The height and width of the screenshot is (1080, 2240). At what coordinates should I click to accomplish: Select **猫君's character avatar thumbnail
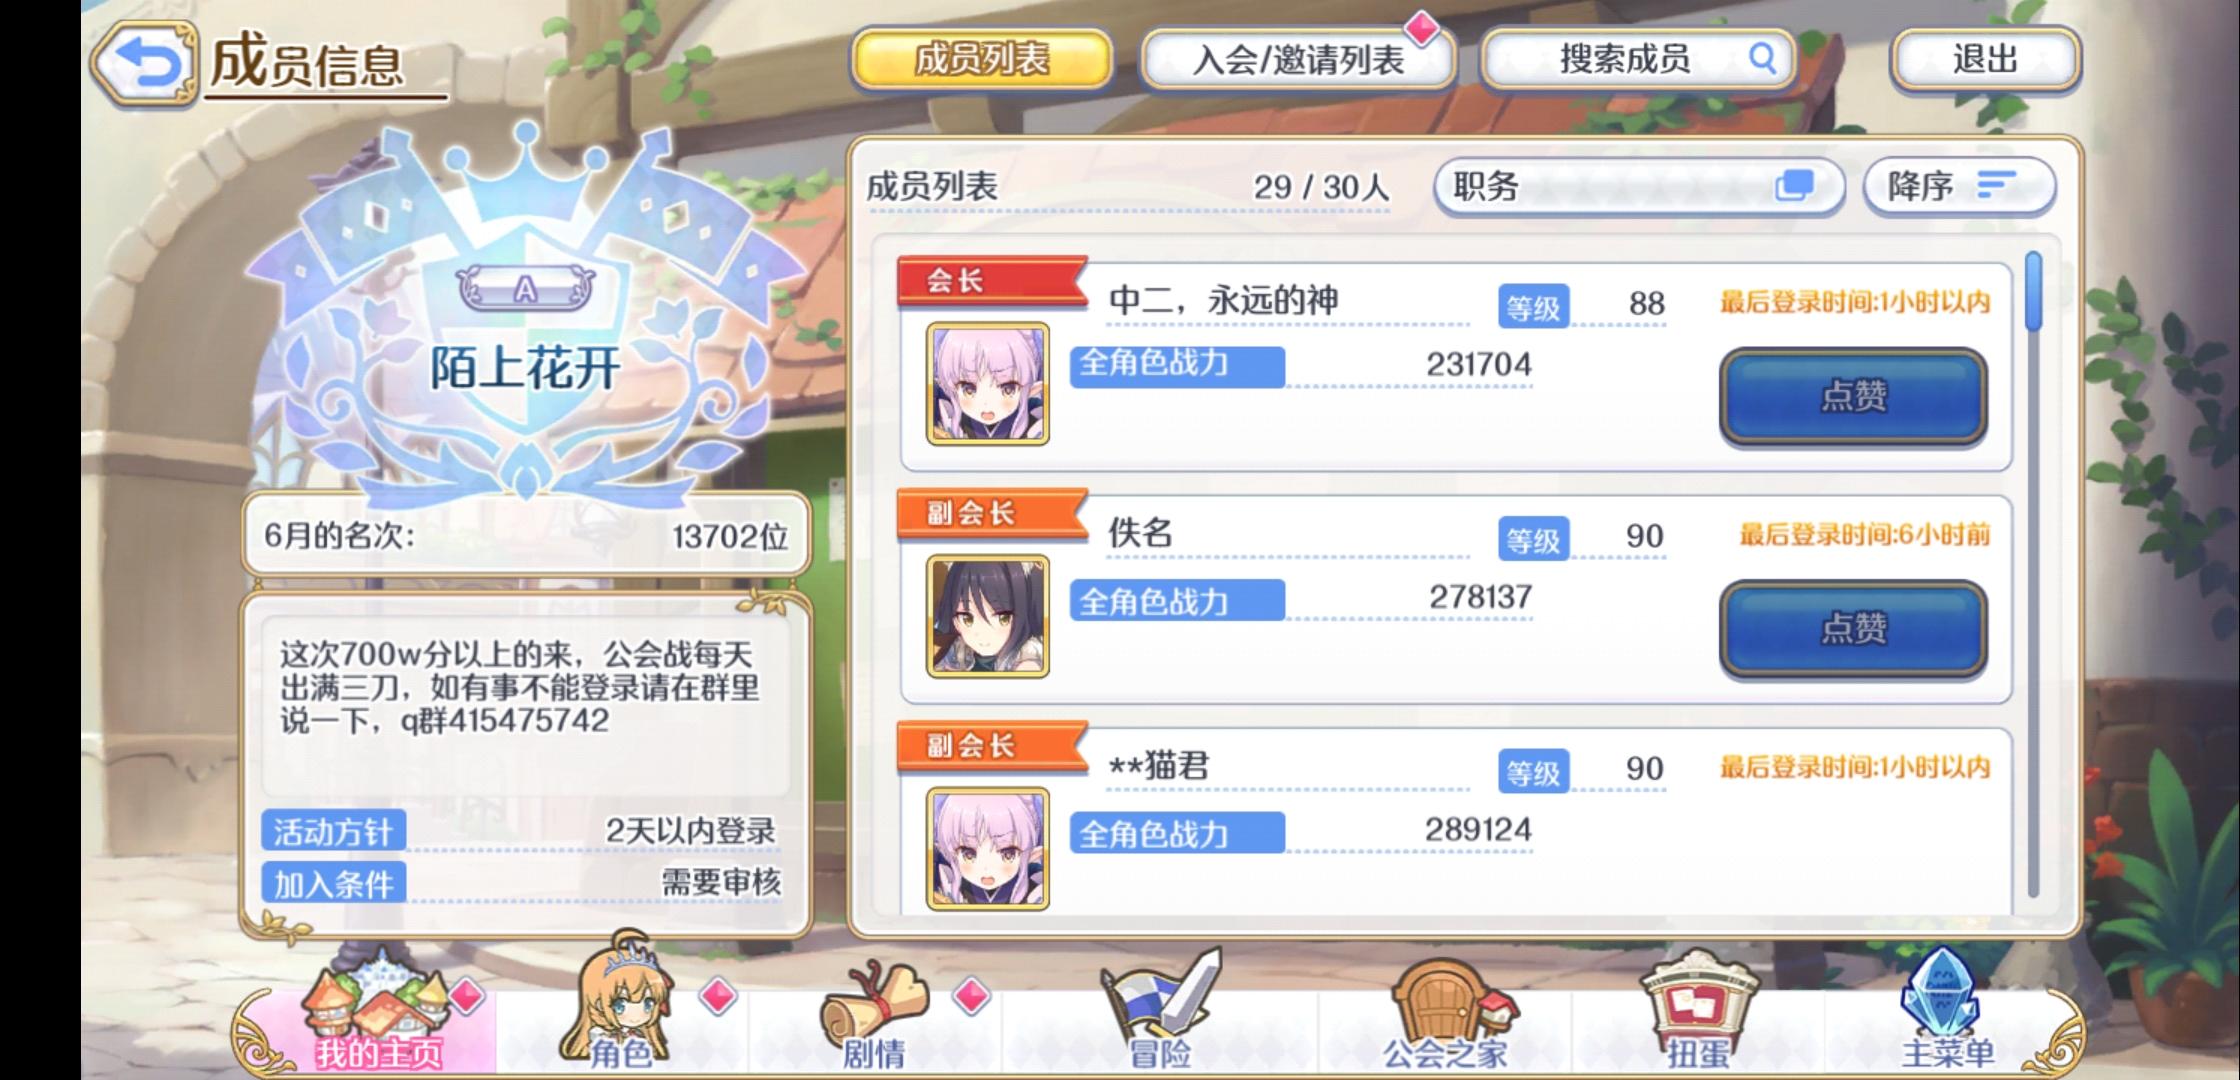988,849
